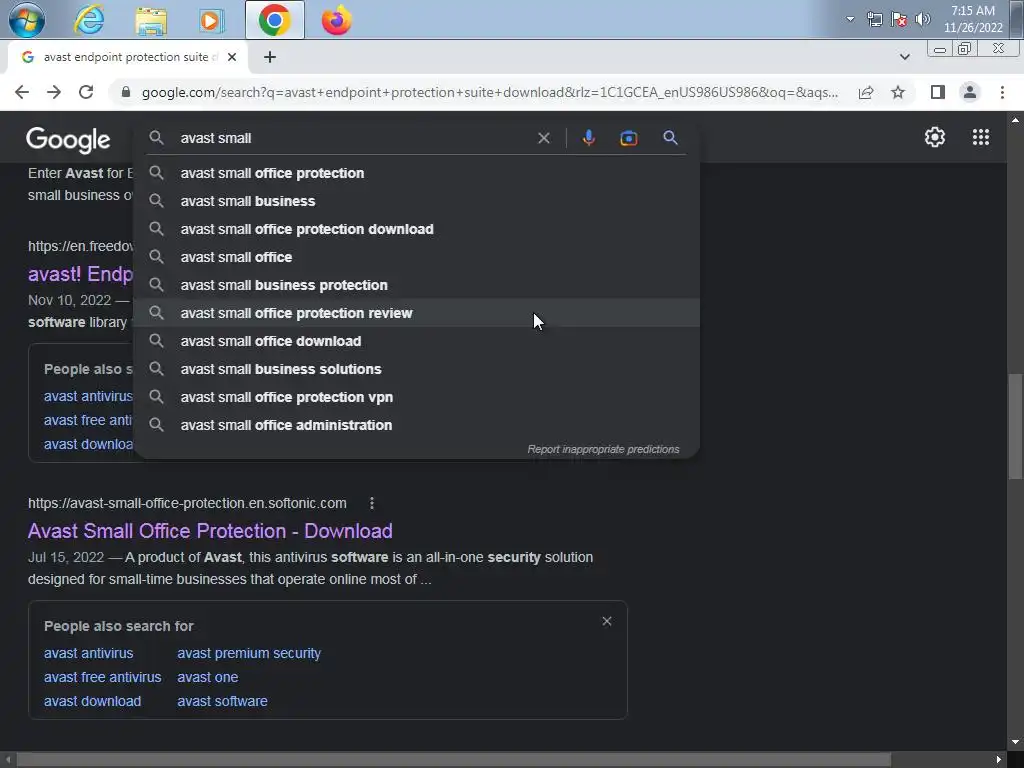This screenshot has height=768, width=1024.
Task: Show hidden system tray icons arrow
Action: (850, 19)
